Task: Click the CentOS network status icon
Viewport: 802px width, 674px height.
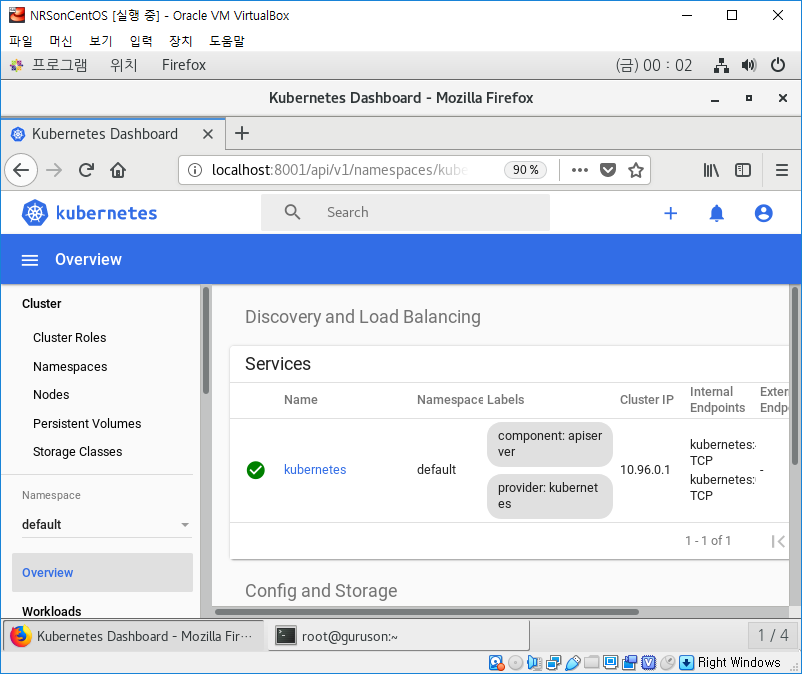Action: point(721,65)
